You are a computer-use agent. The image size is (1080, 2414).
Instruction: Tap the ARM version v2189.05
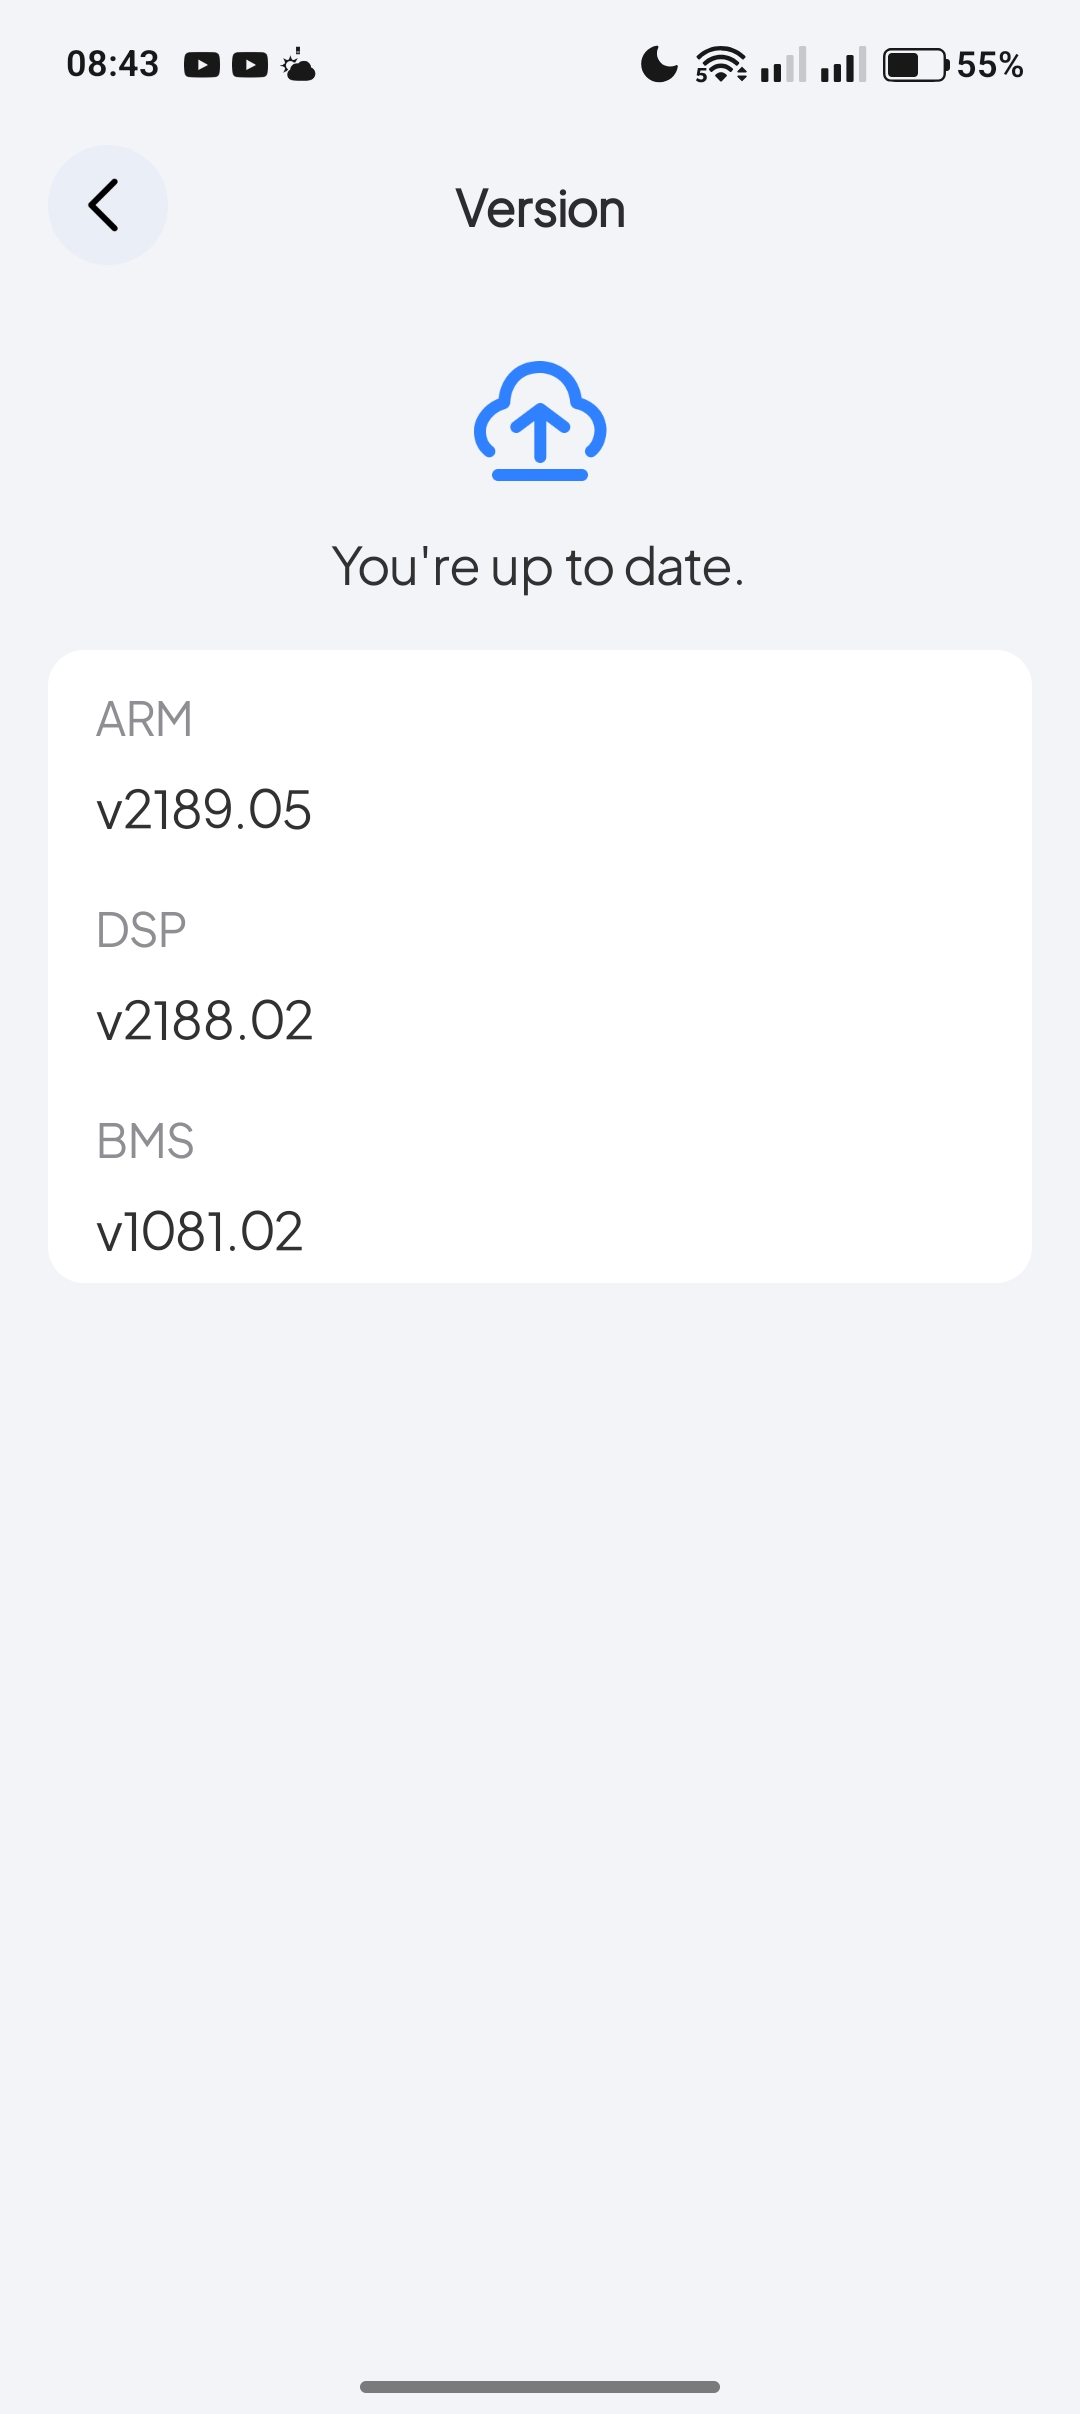(x=204, y=810)
